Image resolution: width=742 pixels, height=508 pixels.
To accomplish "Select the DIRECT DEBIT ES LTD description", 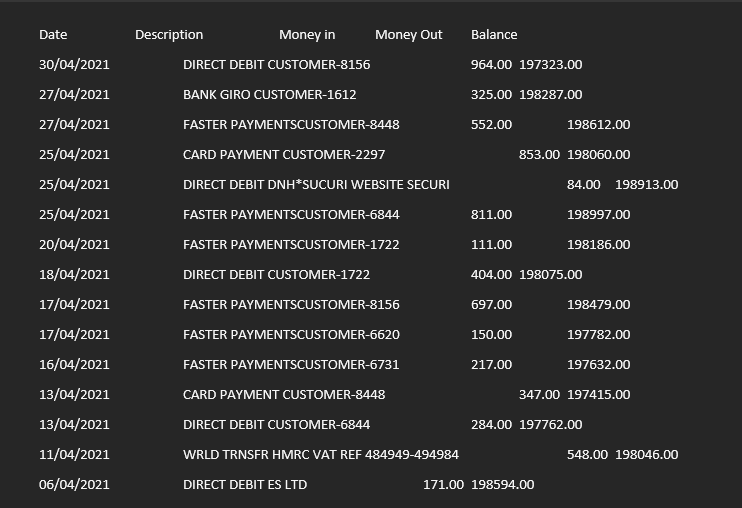I will (x=245, y=485).
